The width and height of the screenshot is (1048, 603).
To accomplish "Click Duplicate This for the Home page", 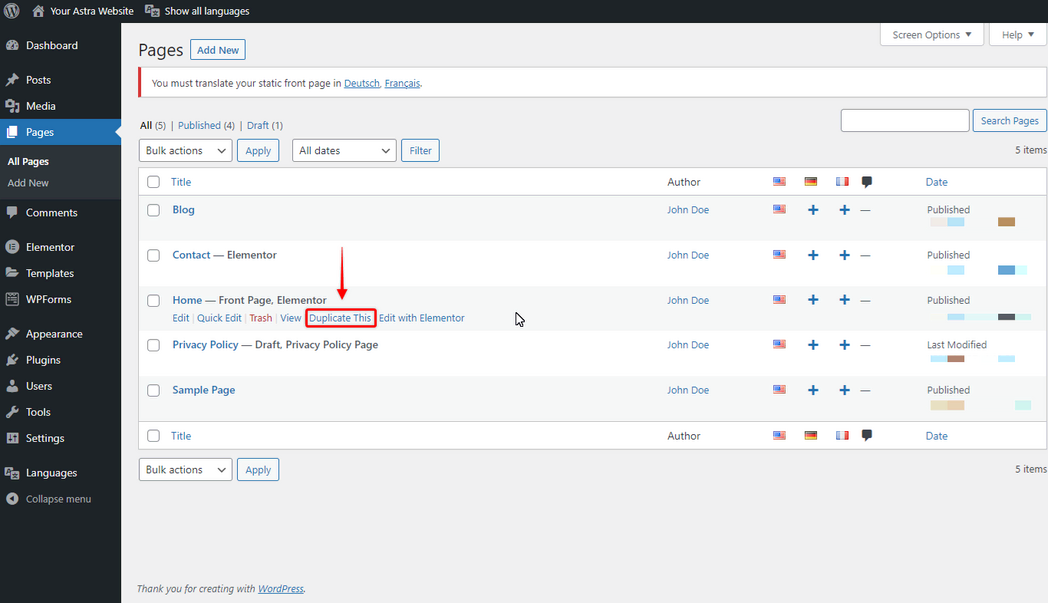I will [340, 317].
